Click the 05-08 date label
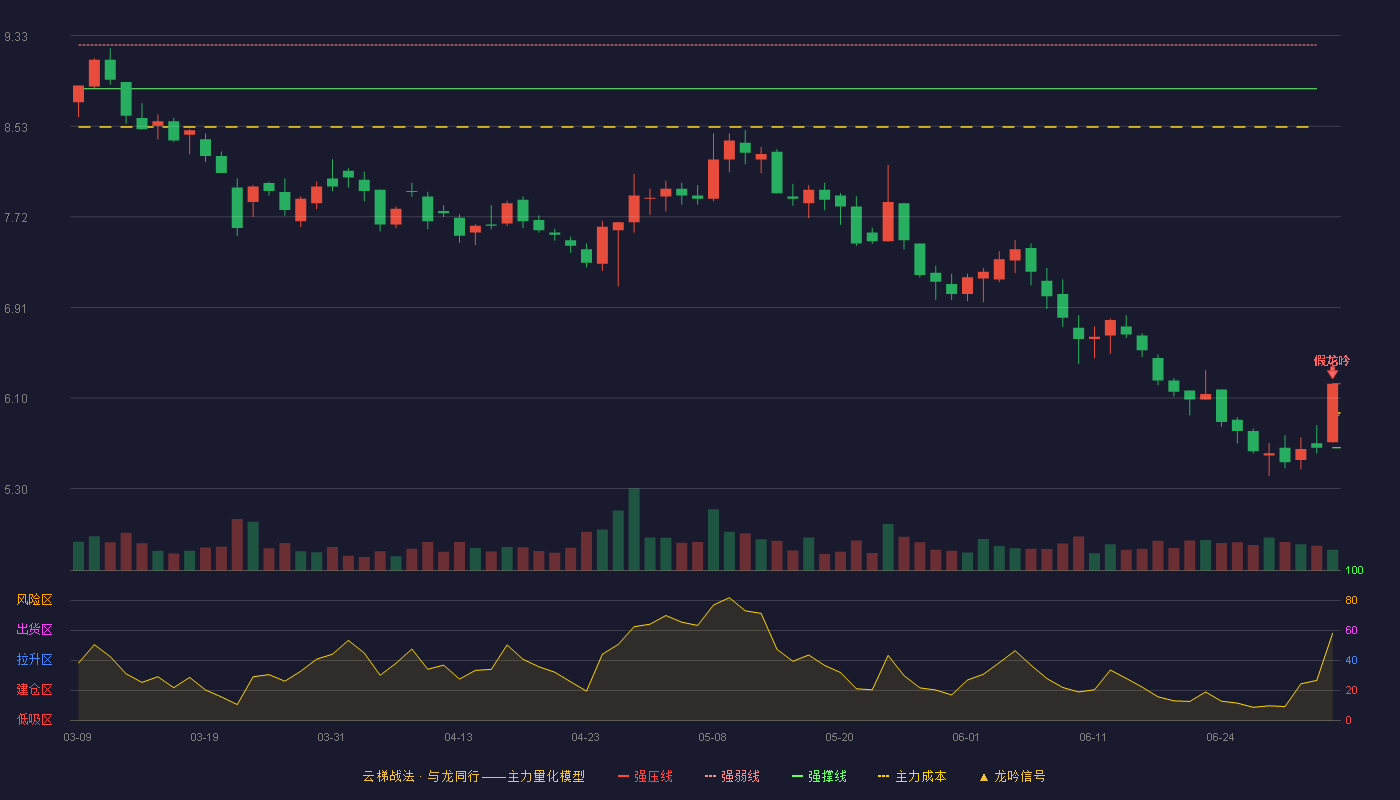The width and height of the screenshot is (1400, 800). point(712,737)
